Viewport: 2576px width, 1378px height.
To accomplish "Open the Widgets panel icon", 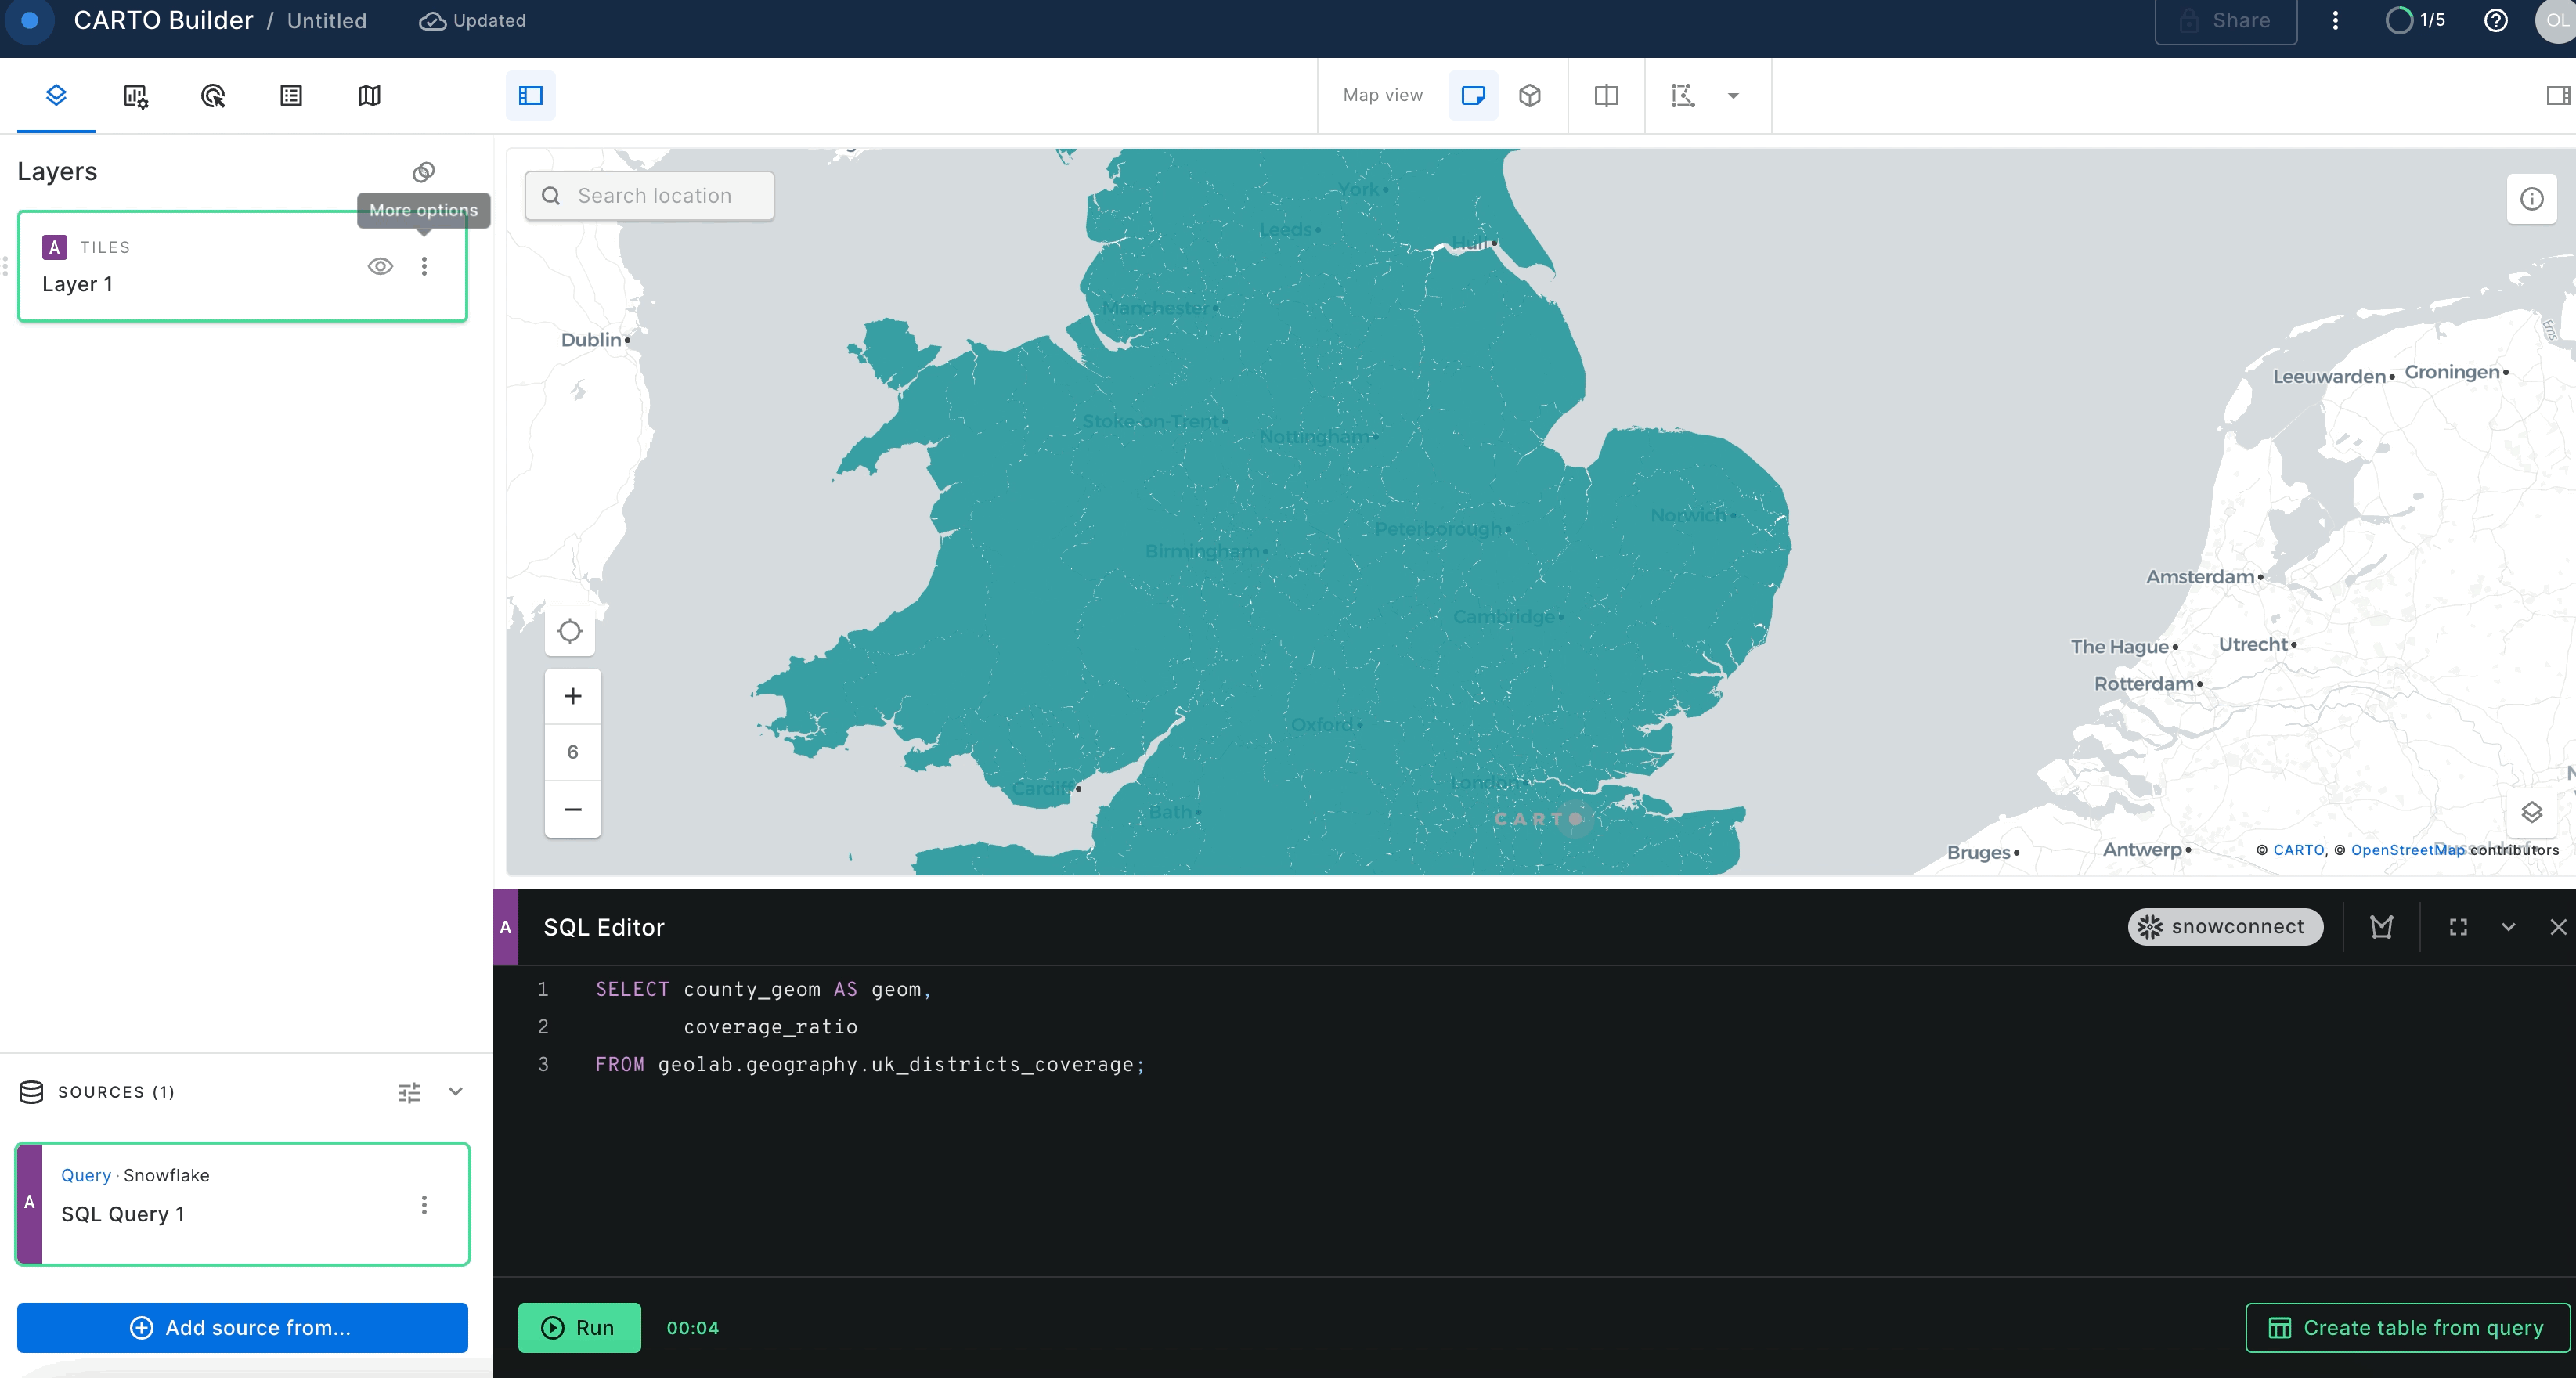I will (x=135, y=96).
